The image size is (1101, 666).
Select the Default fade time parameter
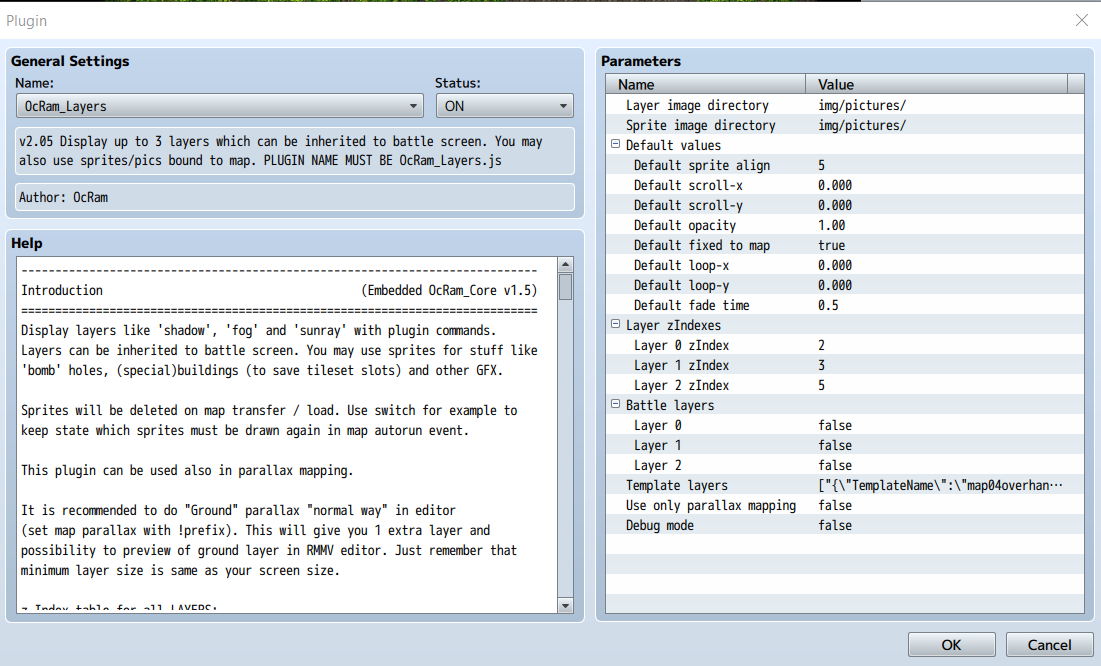click(x=845, y=305)
